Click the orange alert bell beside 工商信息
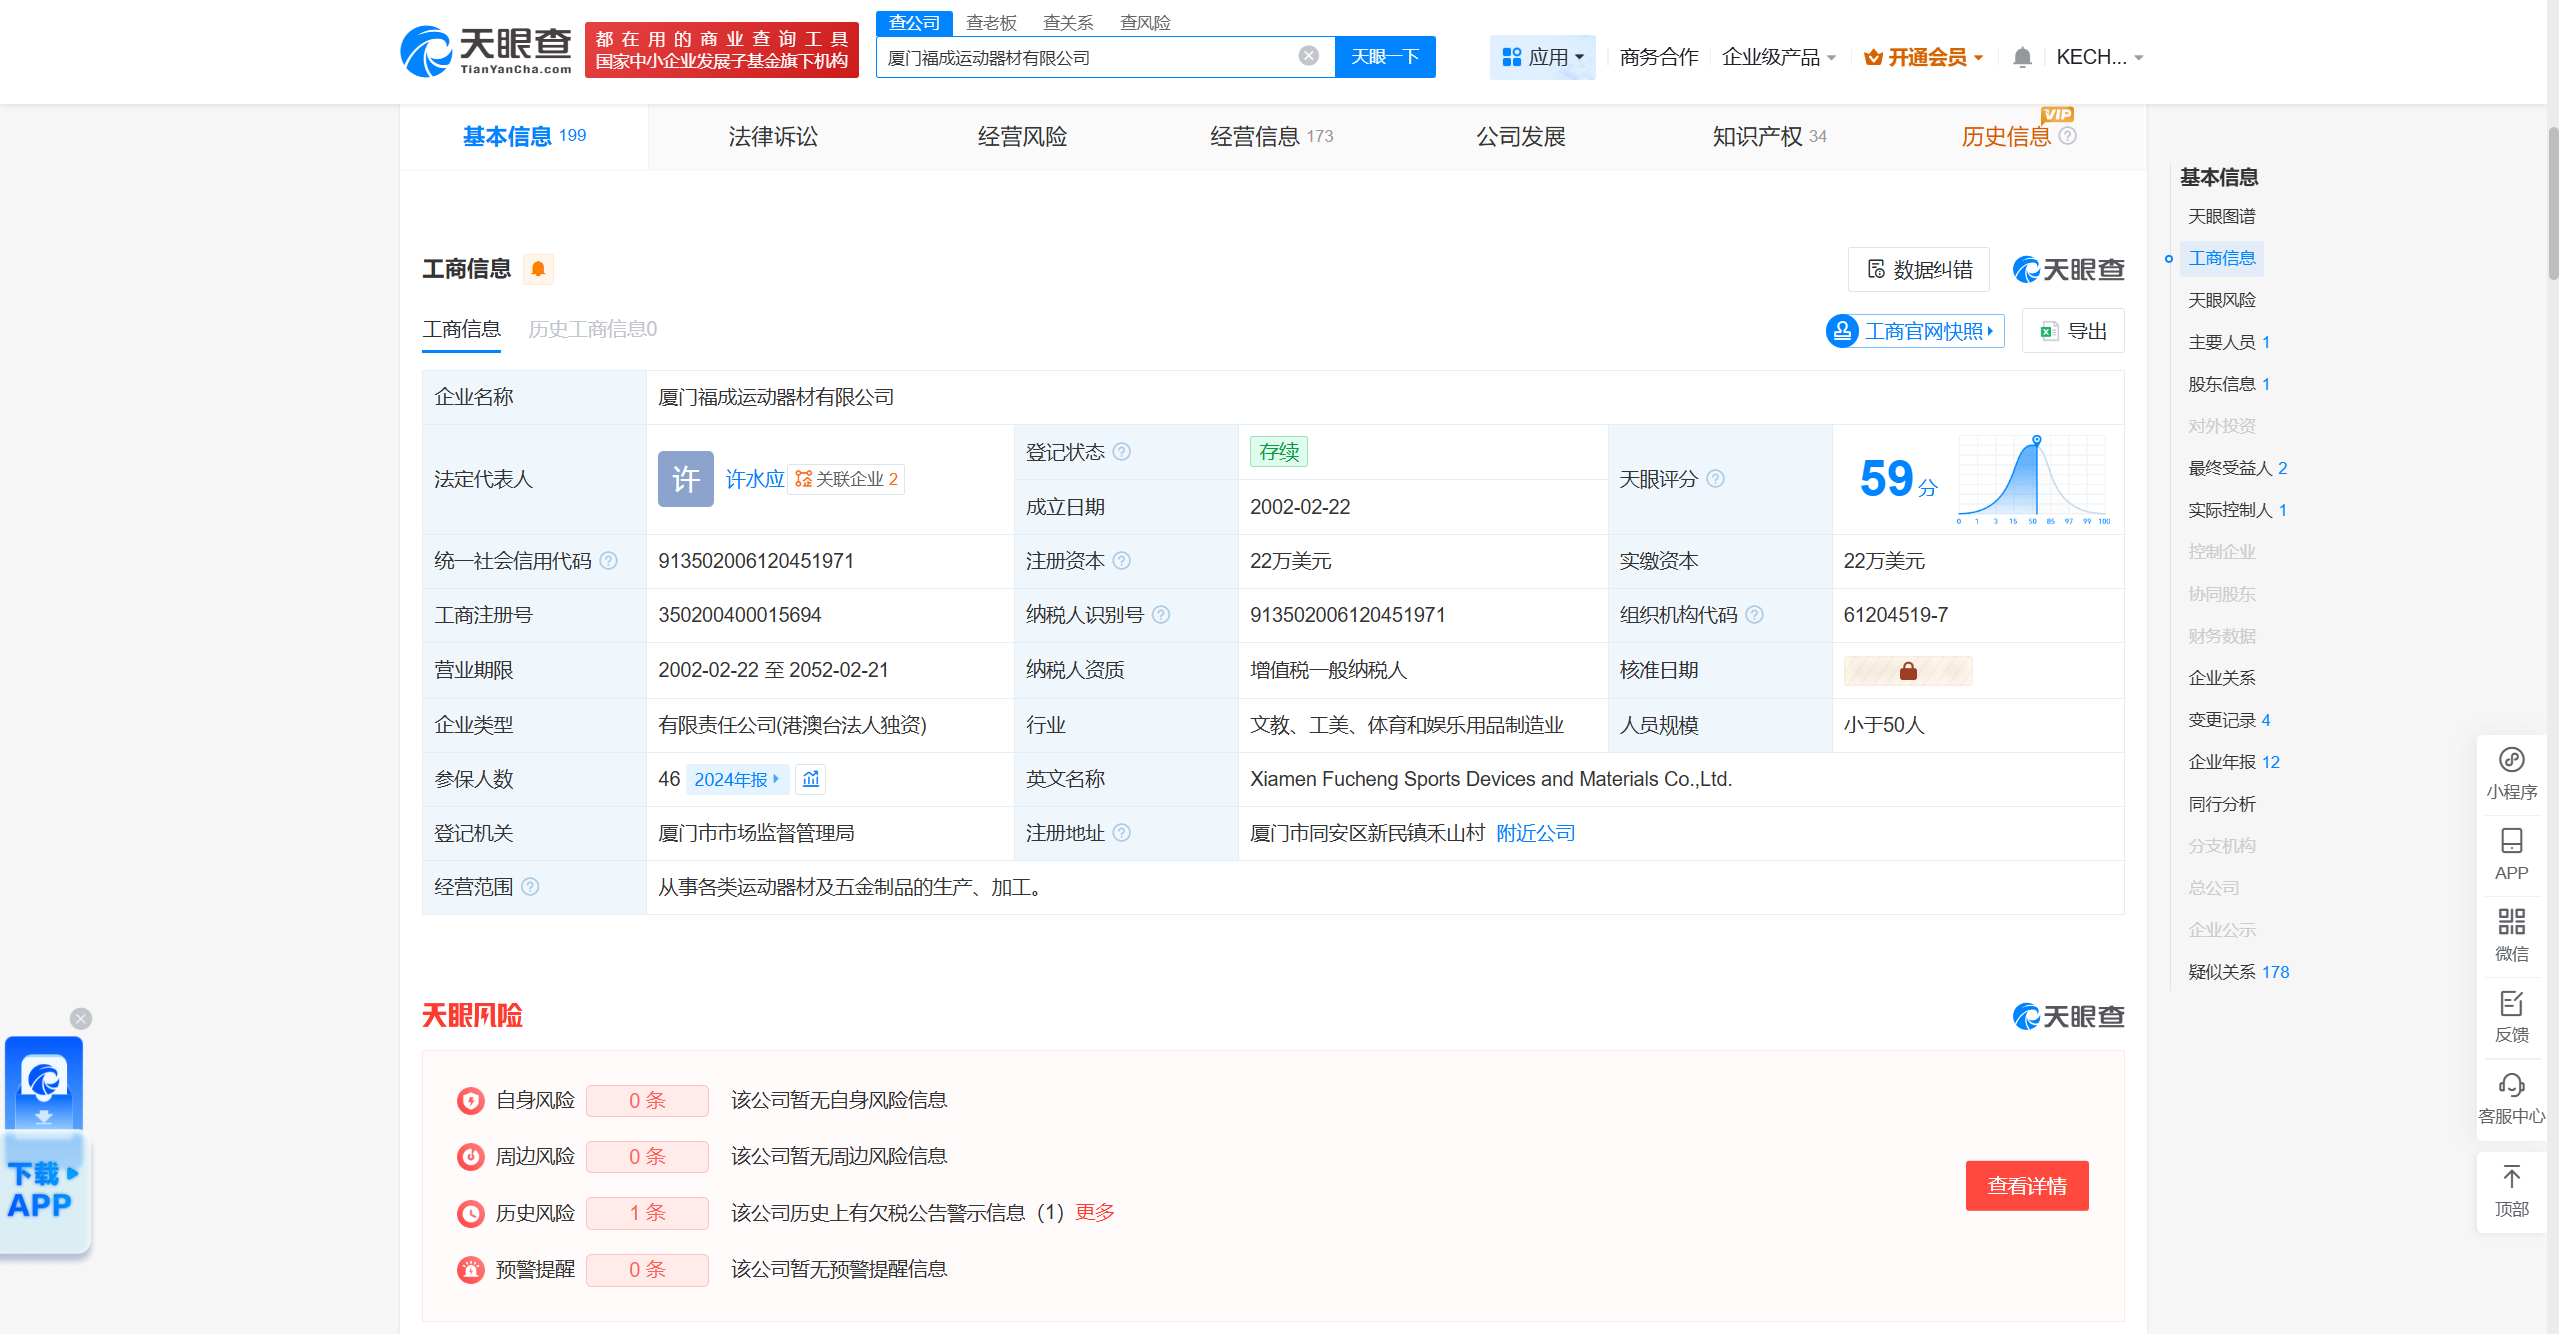Image resolution: width=2559 pixels, height=1334 pixels. (538, 269)
